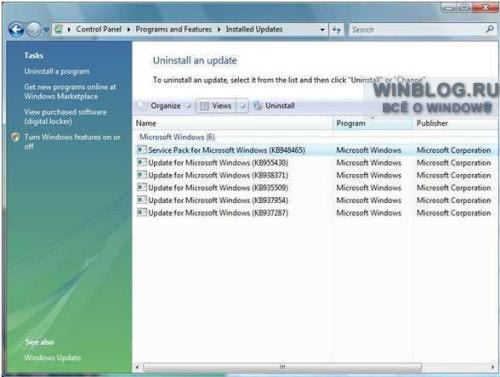Click icon of KB948465 service pack row
This screenshot has width=500, height=377.
pos(142,150)
